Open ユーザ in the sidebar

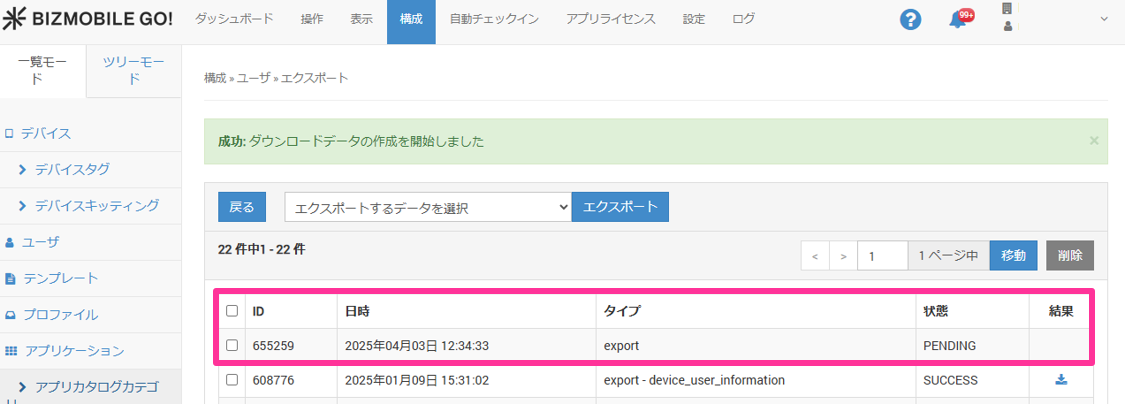click(x=41, y=242)
